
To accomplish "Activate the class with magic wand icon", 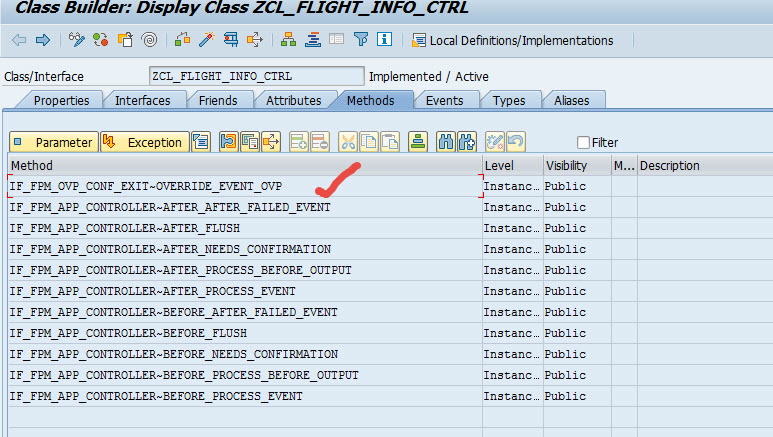I will click(x=207, y=39).
